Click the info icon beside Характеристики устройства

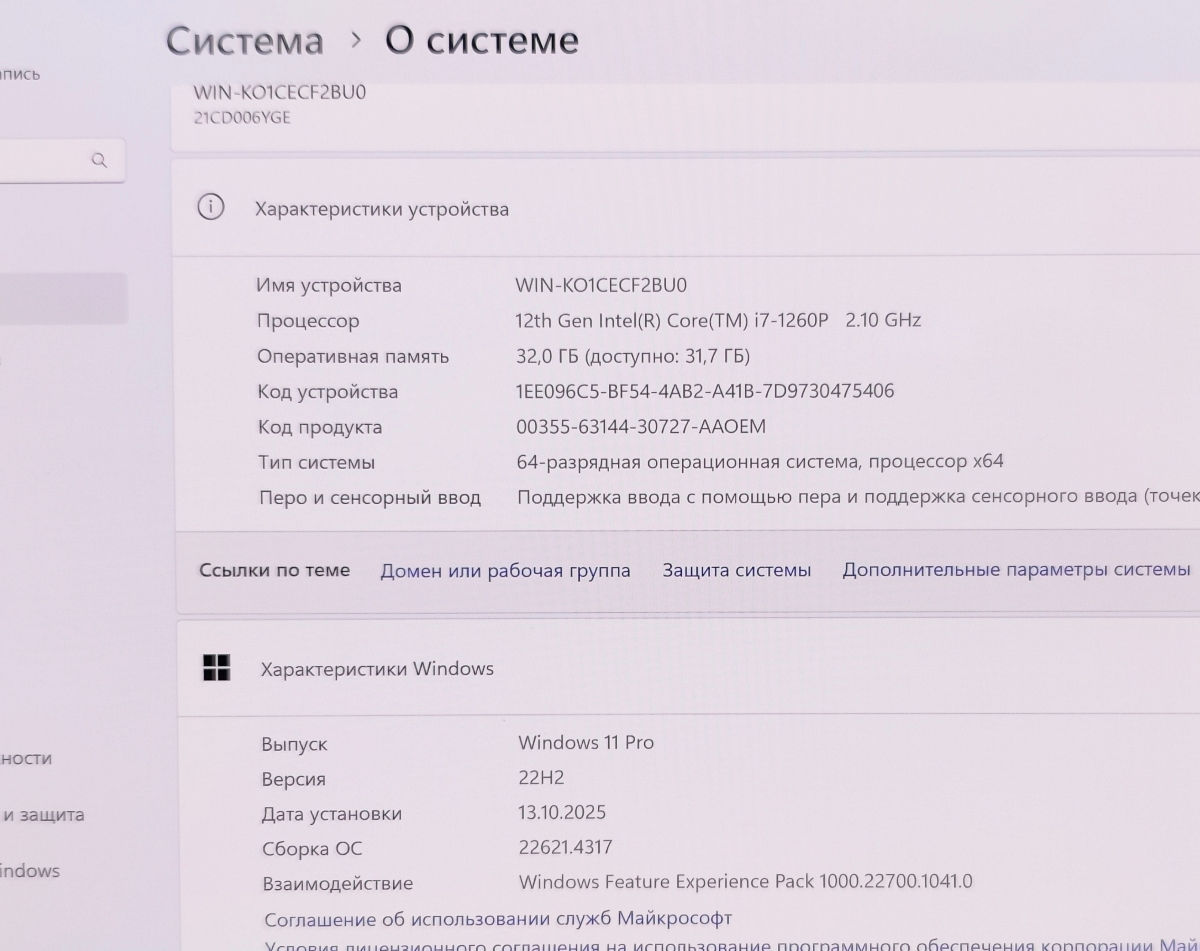210,208
